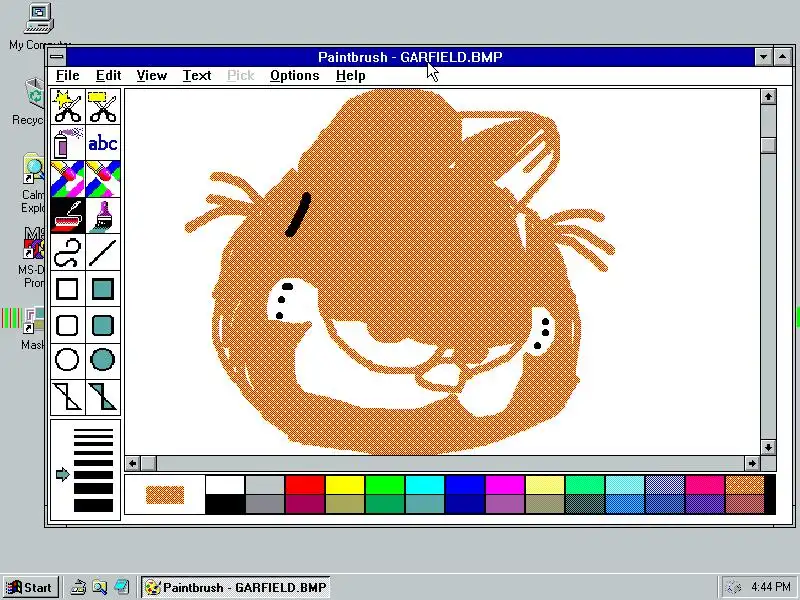Click the system tray icon beside the clock
800x600 pixels.
point(733,587)
